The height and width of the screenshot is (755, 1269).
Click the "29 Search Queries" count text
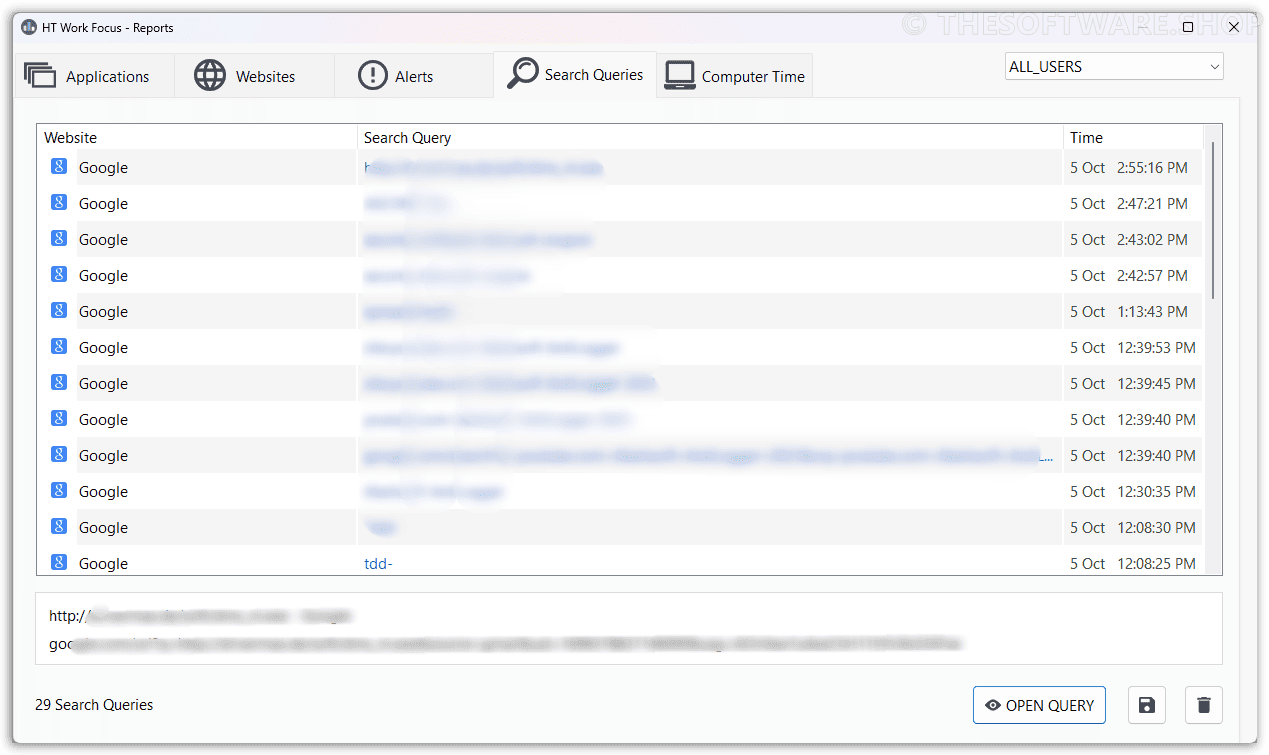click(94, 705)
